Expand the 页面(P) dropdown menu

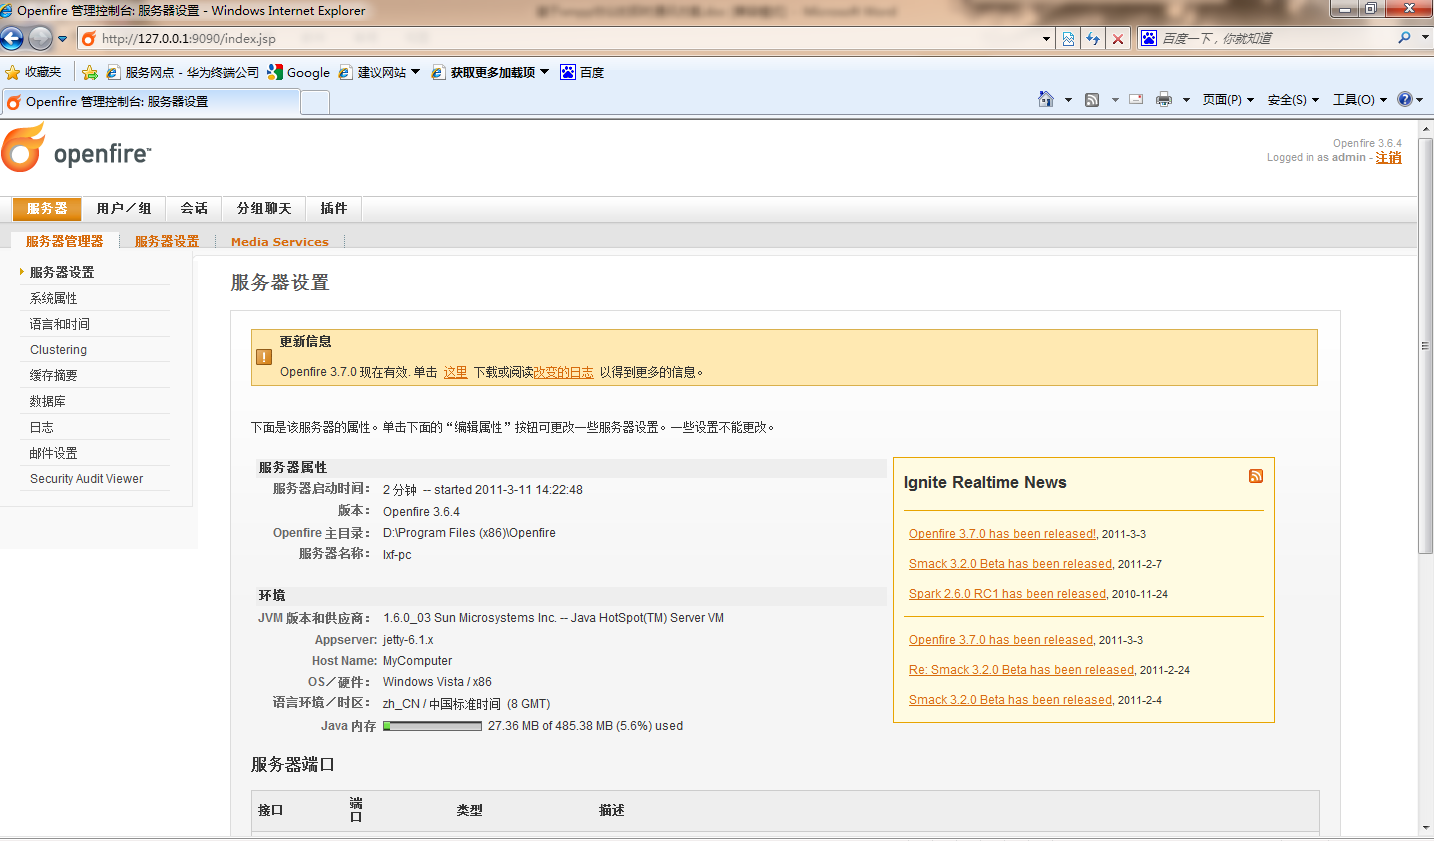tap(1228, 100)
